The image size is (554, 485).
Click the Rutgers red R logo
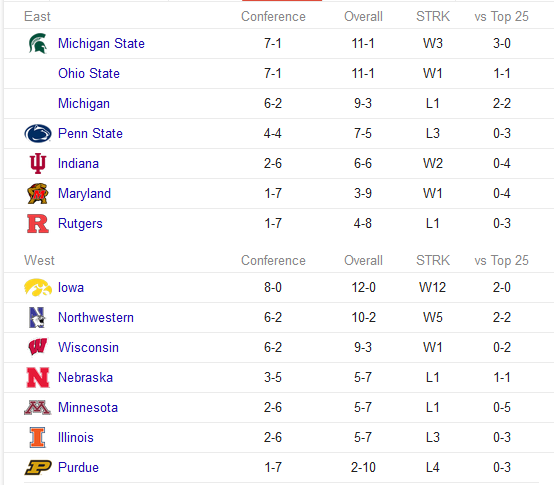coord(37,224)
